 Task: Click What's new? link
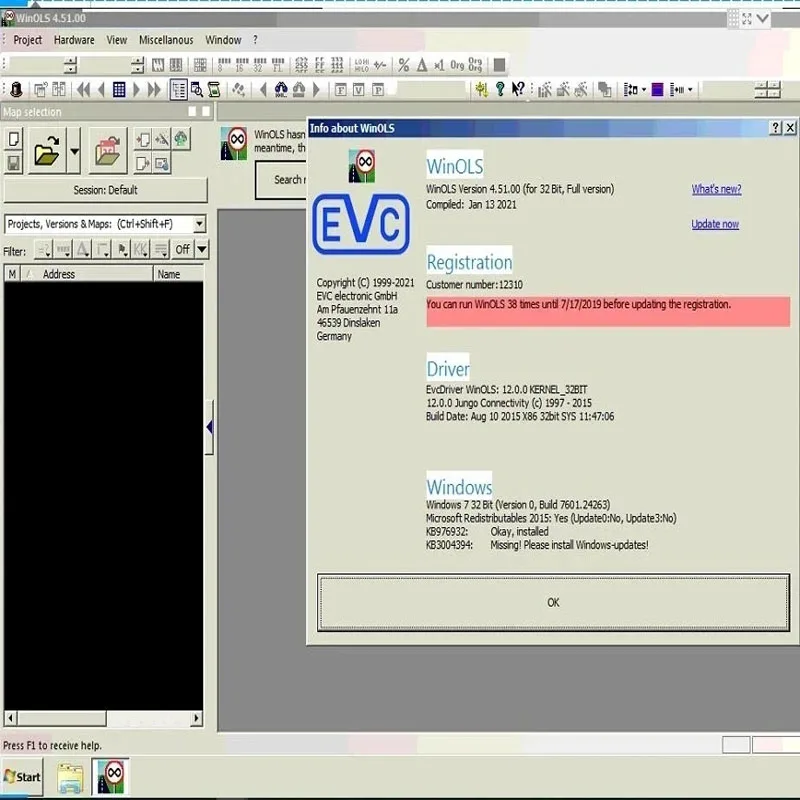pos(716,189)
